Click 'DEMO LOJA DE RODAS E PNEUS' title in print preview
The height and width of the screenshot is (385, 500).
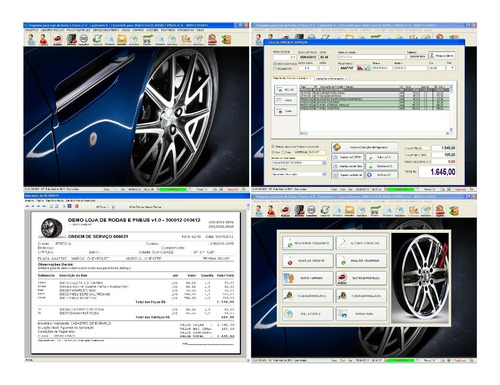coord(109,220)
